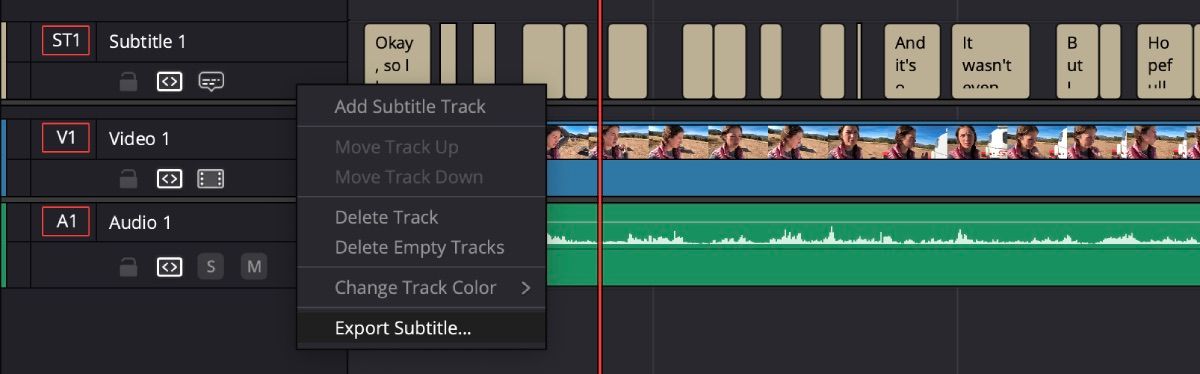Click the red playhead line in the timeline
The image size is (1200, 374).
coord(600,187)
